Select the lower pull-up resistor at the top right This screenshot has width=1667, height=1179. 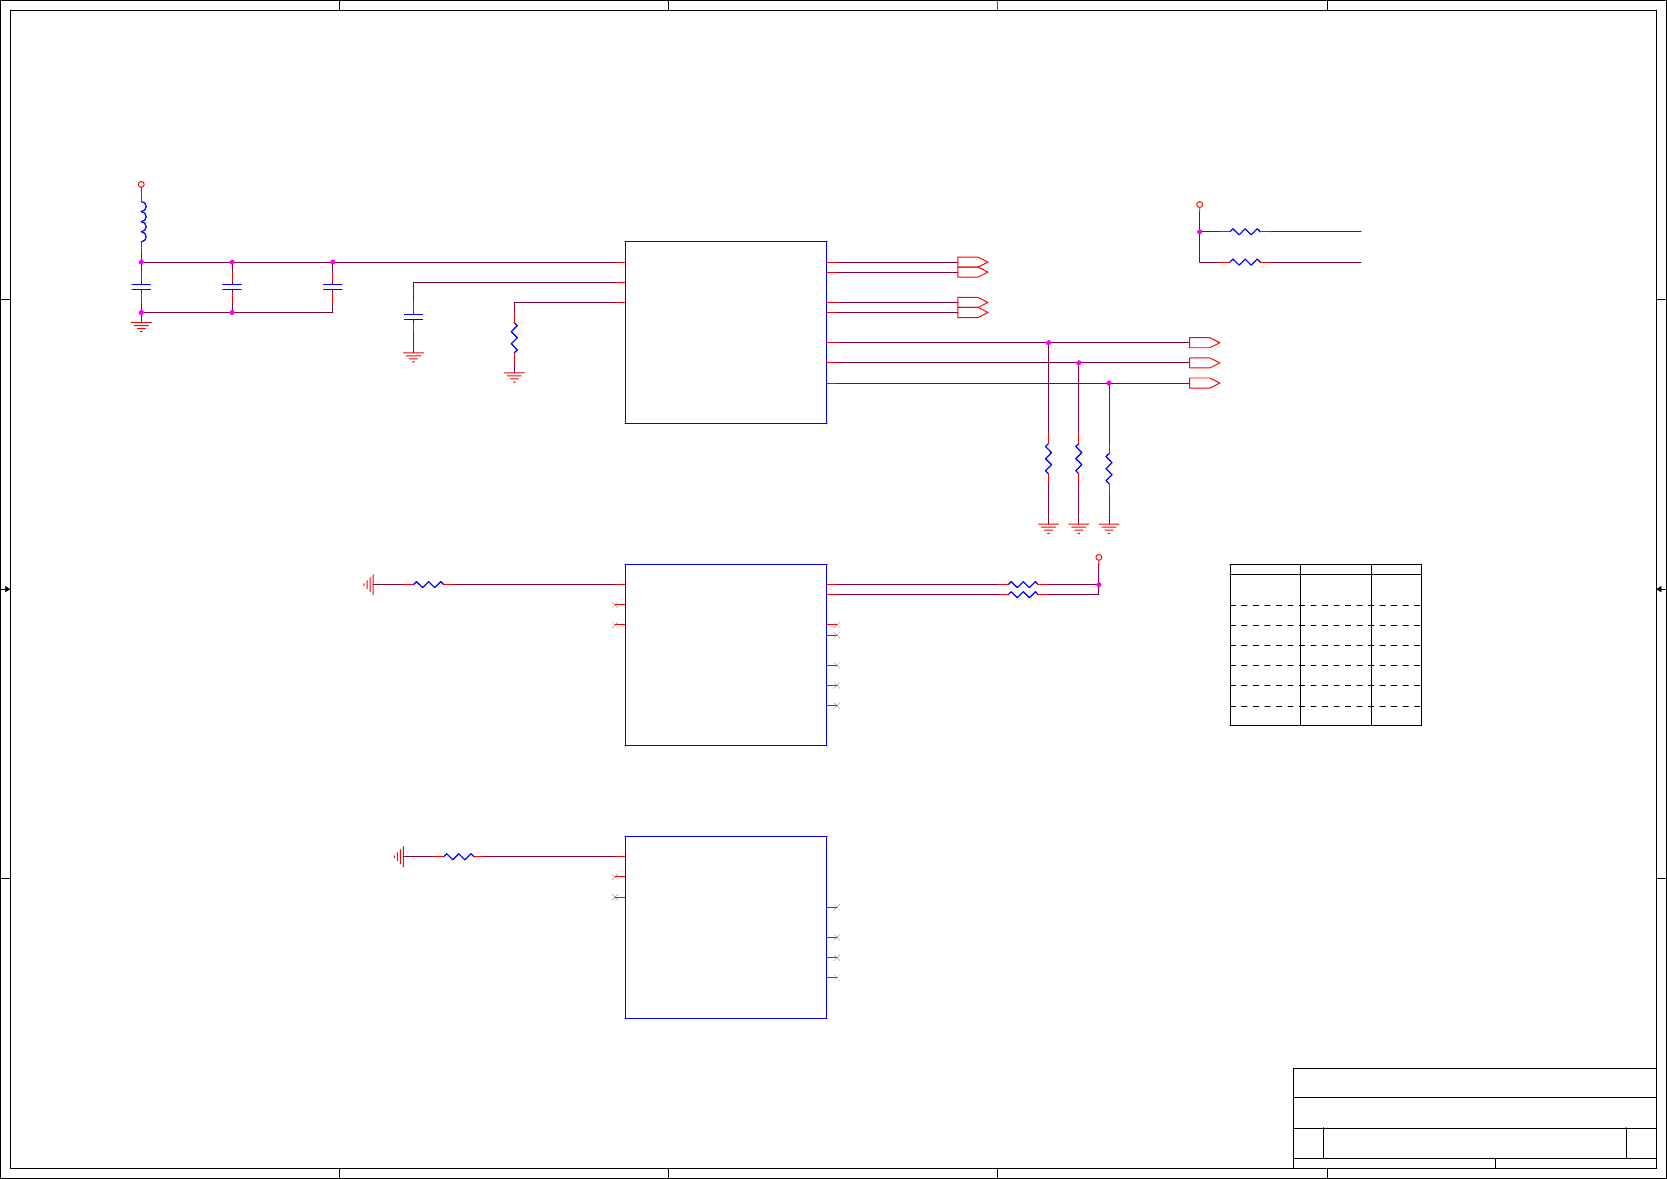(1245, 262)
